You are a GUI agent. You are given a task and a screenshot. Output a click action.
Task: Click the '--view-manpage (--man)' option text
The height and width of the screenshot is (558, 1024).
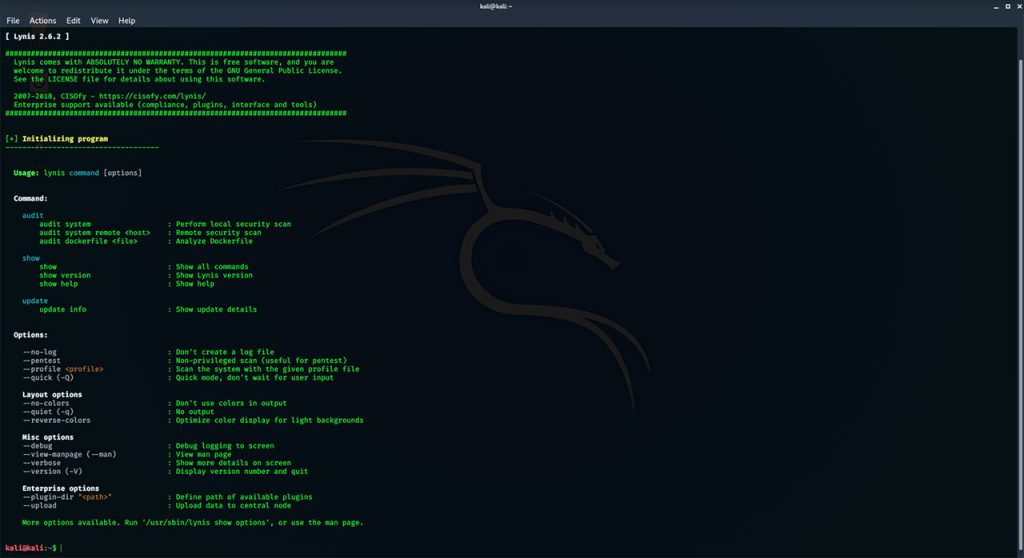tap(70, 454)
